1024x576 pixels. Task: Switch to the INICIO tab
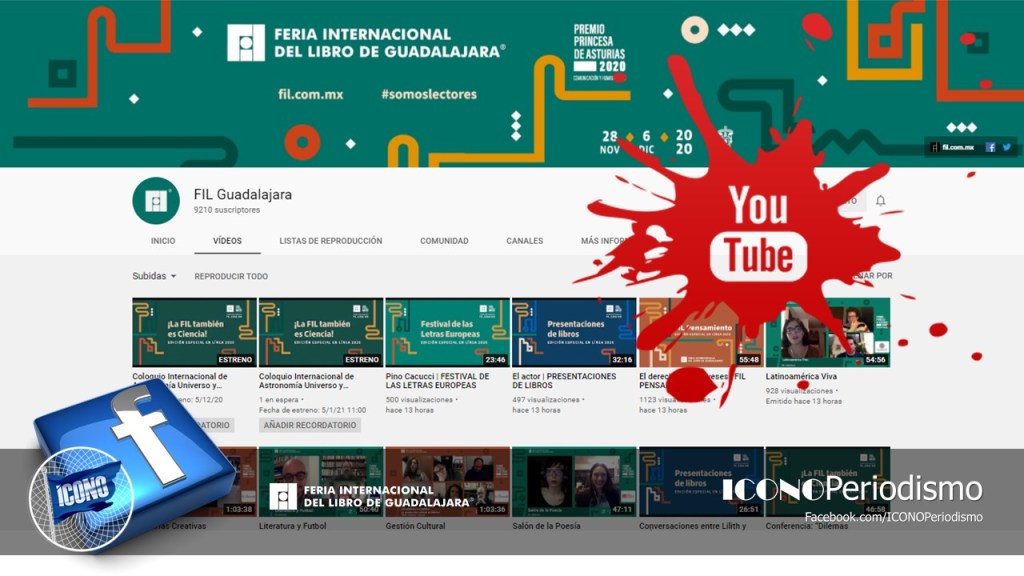163,241
